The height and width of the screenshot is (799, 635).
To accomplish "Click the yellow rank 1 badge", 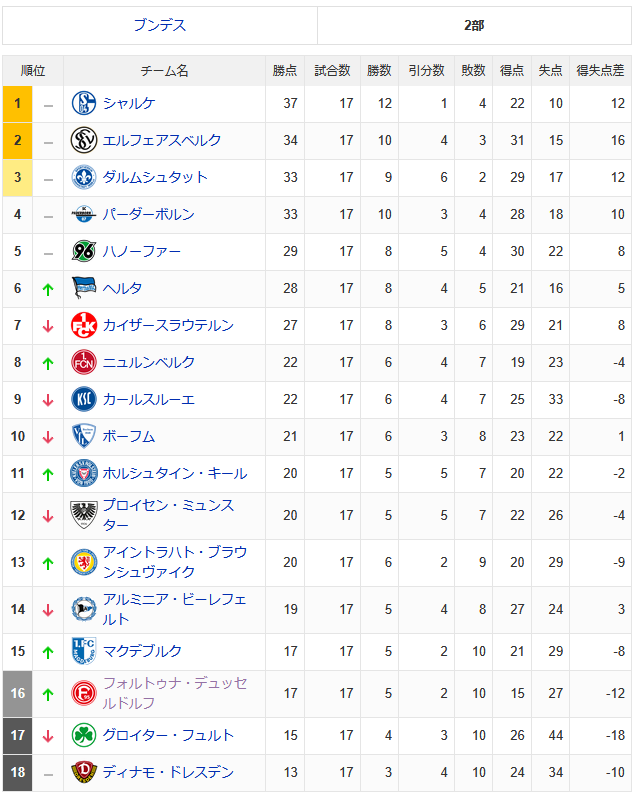I will [x=17, y=103].
